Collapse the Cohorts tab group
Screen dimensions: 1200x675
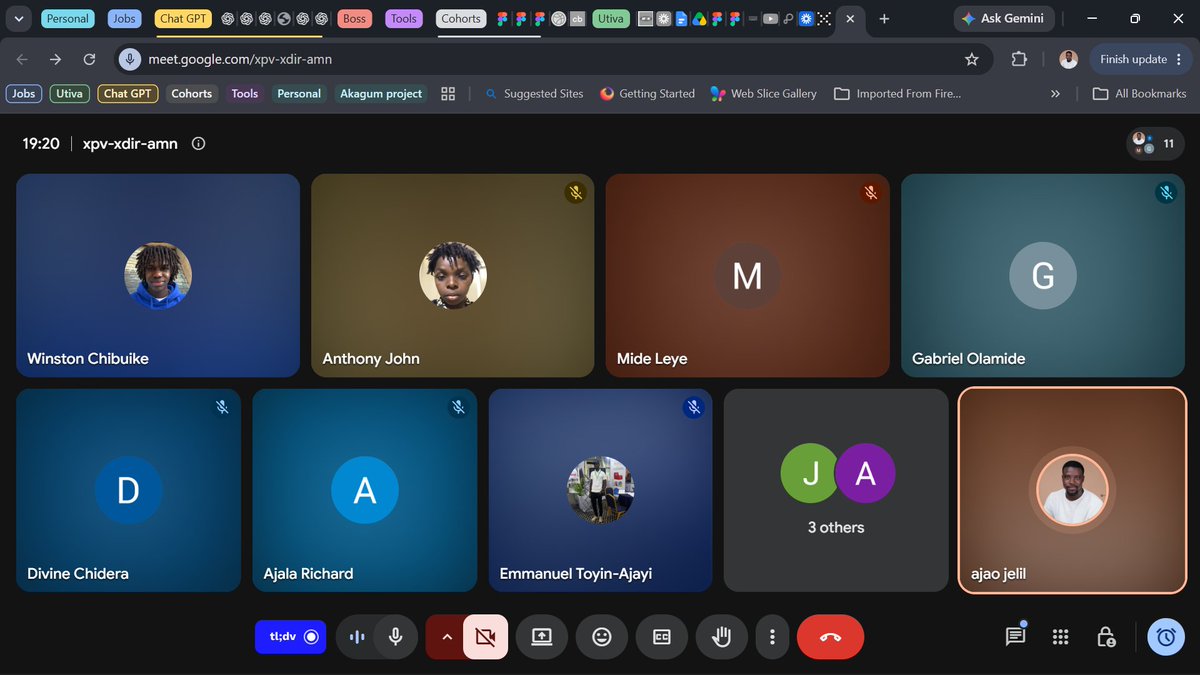click(461, 18)
